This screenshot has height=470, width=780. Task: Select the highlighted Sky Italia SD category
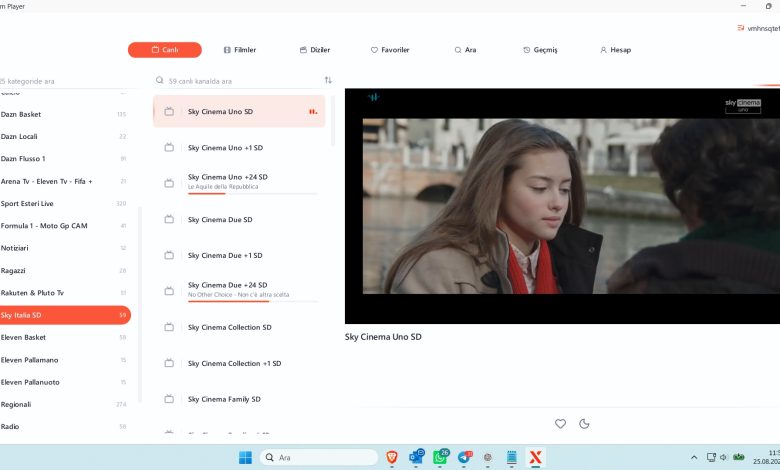[x=65, y=315]
